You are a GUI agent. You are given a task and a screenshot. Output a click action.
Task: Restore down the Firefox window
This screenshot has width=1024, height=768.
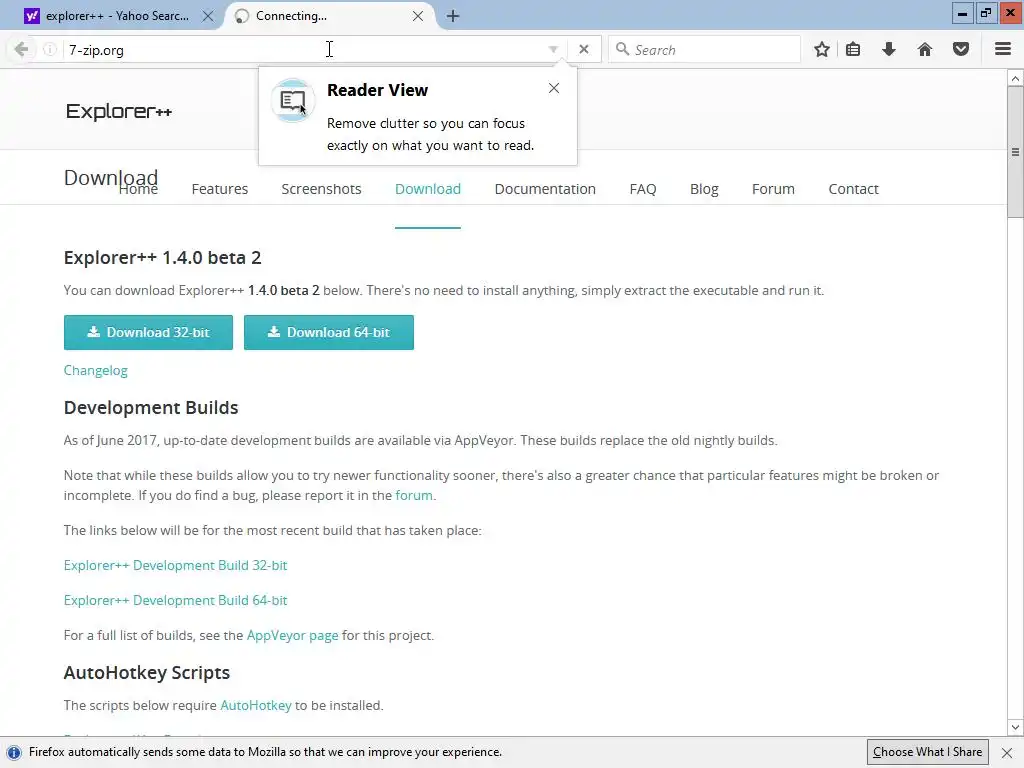(986, 14)
